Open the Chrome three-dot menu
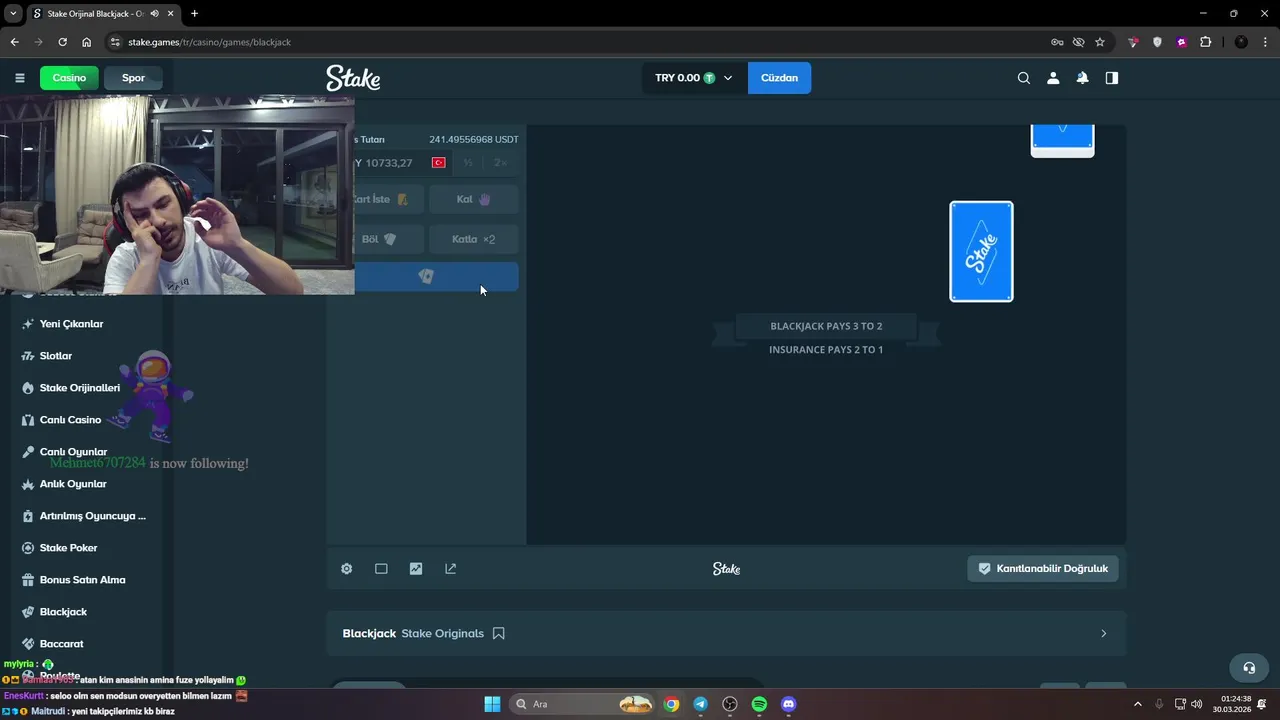1280x720 pixels. [1264, 42]
